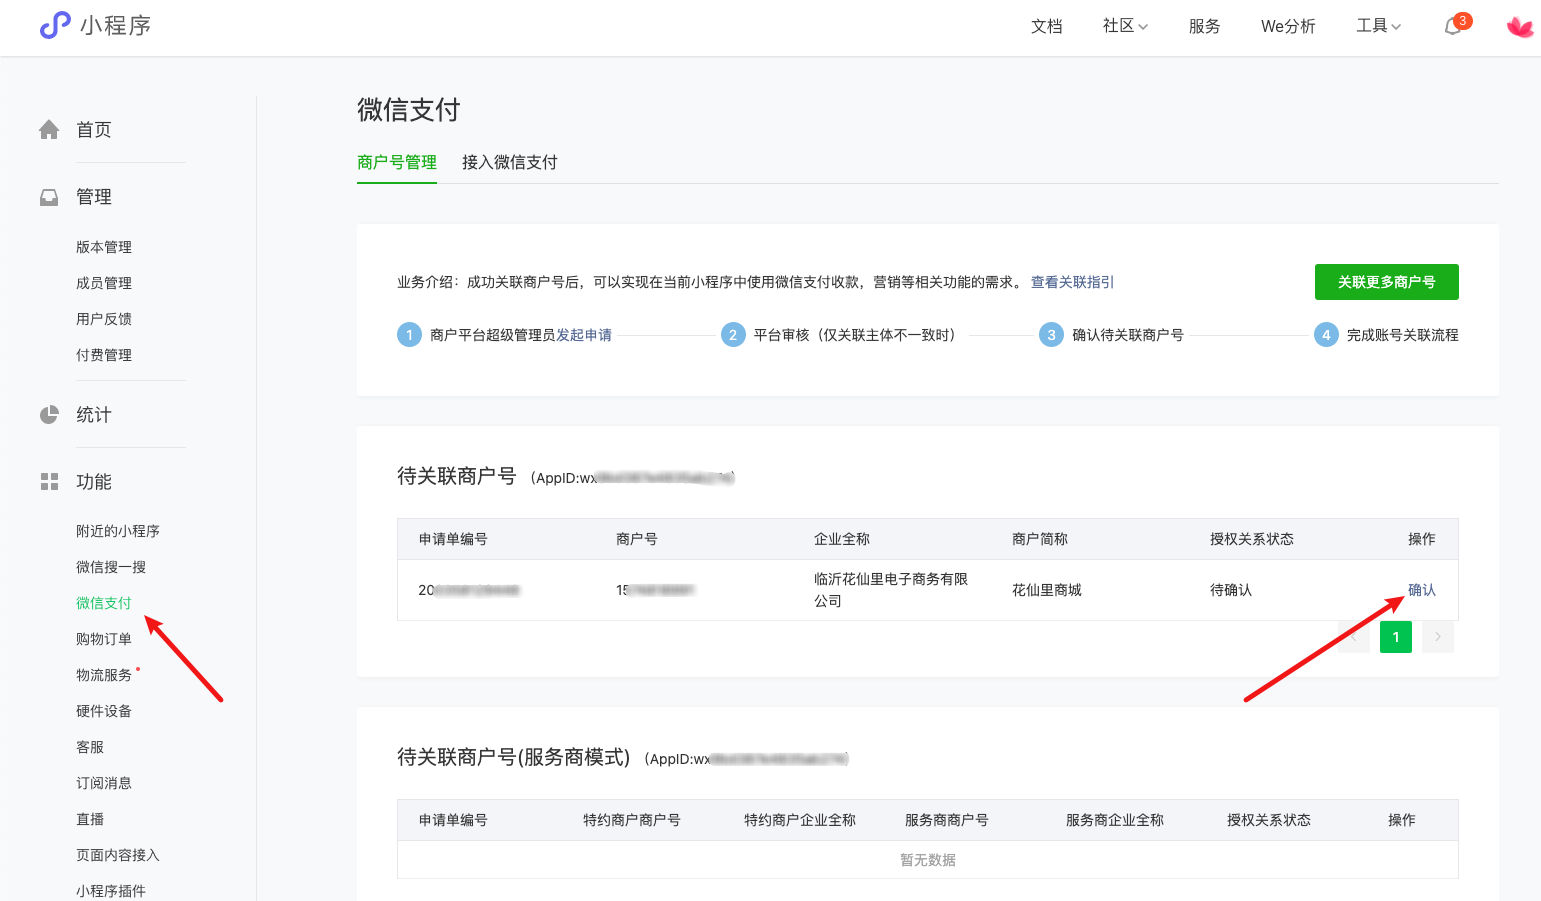
Task: Click the 临沂花仙里电子商务有限公司 cell
Action: 891,590
